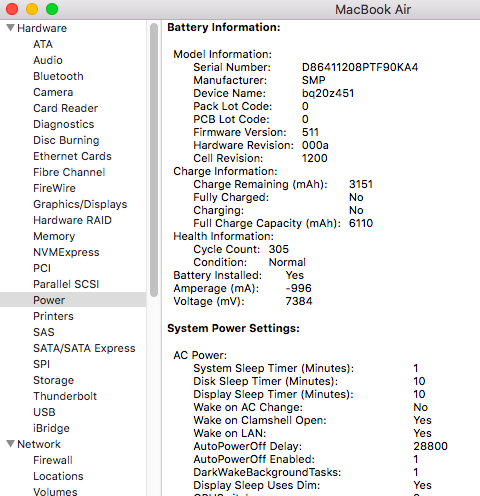Collapse the Network section triangle
This screenshot has height=496, width=480.
click(10, 444)
